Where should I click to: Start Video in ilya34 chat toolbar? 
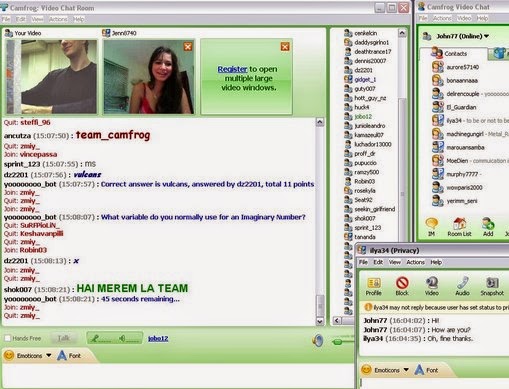click(432, 286)
